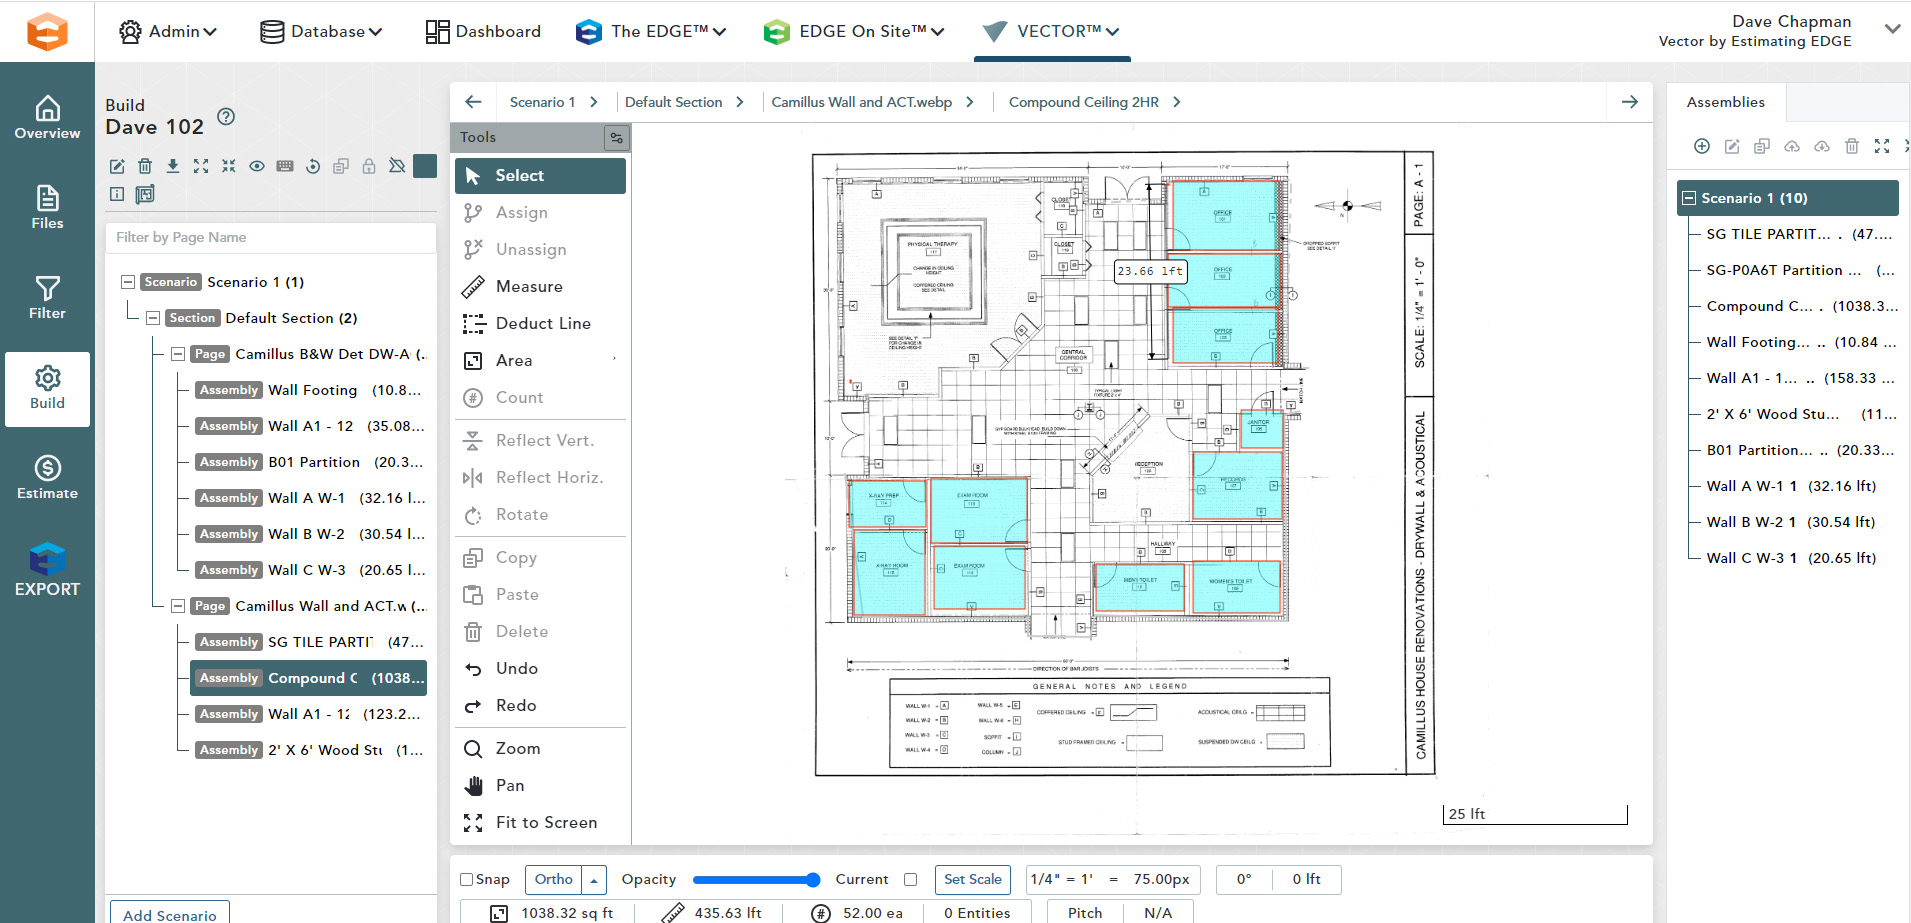Toggle the eye visibility icon in Build toolbar
This screenshot has width=1911, height=923.
coord(257,166)
